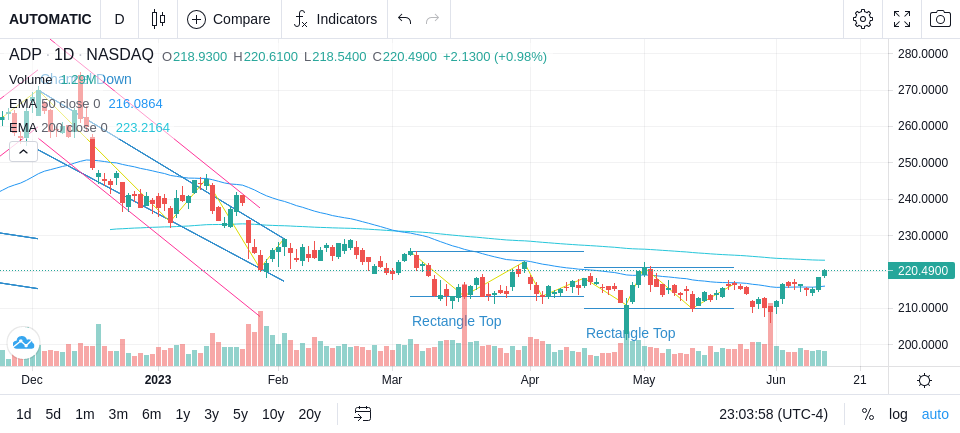The image size is (960, 433).
Task: Open the time axis settings gear icon
Action: tap(924, 380)
